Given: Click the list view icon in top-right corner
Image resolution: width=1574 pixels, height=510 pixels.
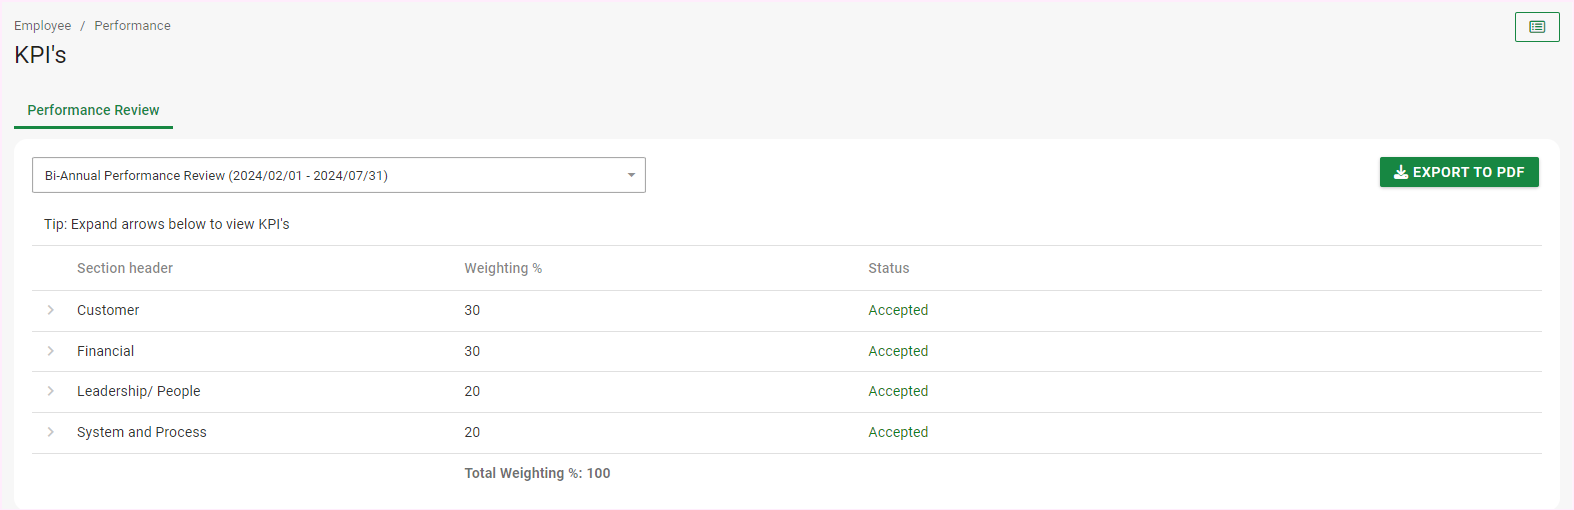Looking at the screenshot, I should [x=1536, y=27].
